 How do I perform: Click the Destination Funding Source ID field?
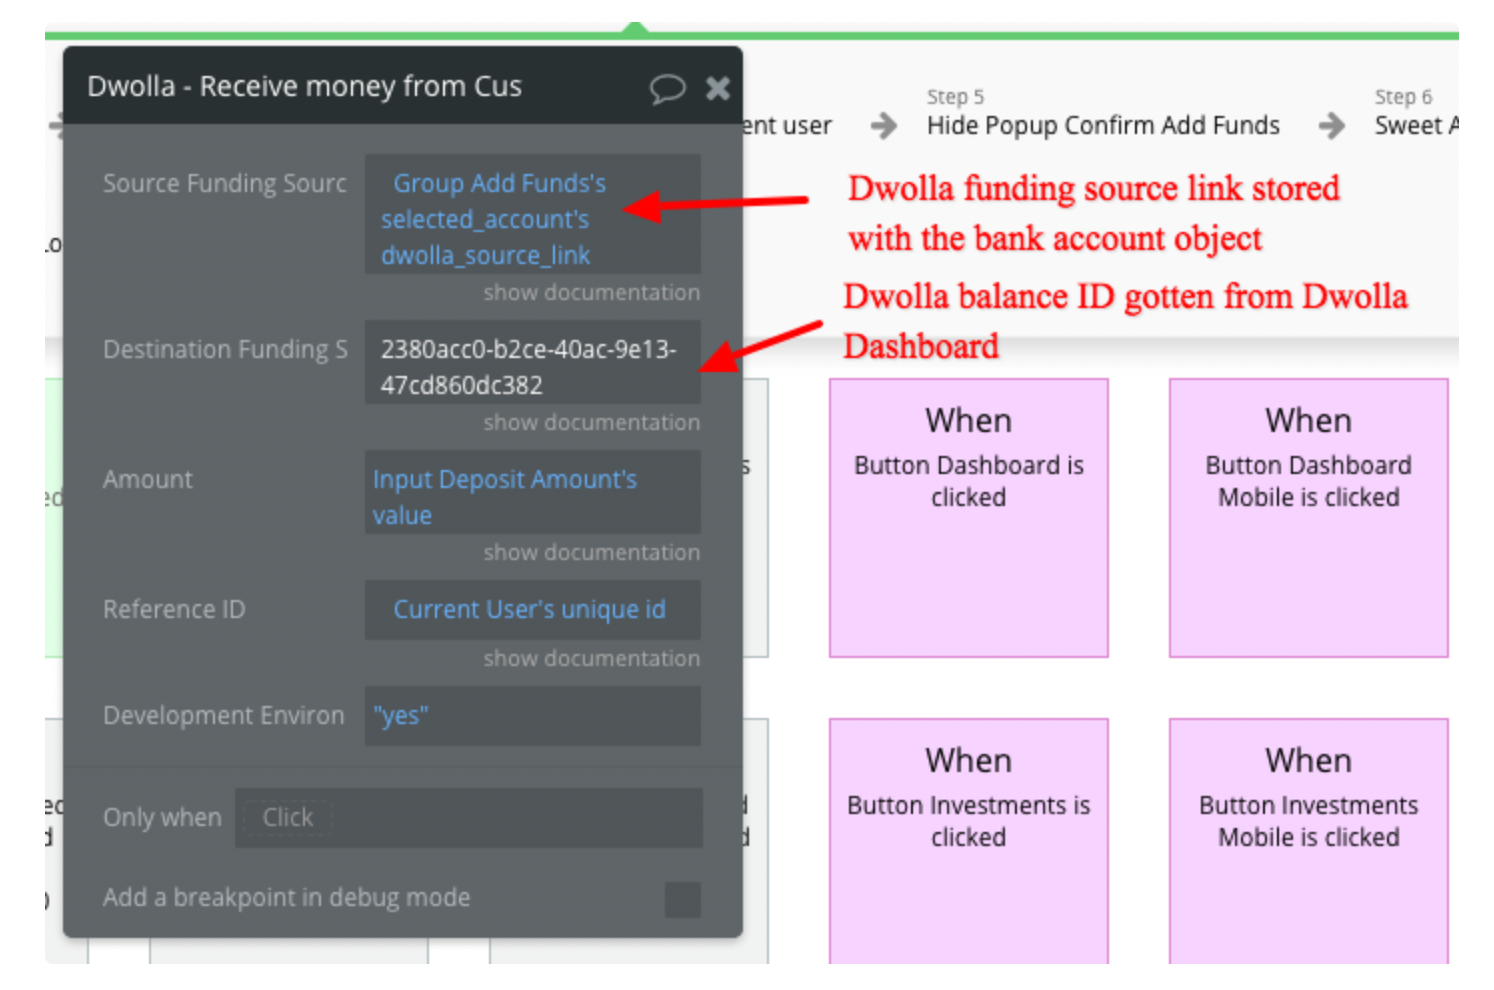coord(532,362)
